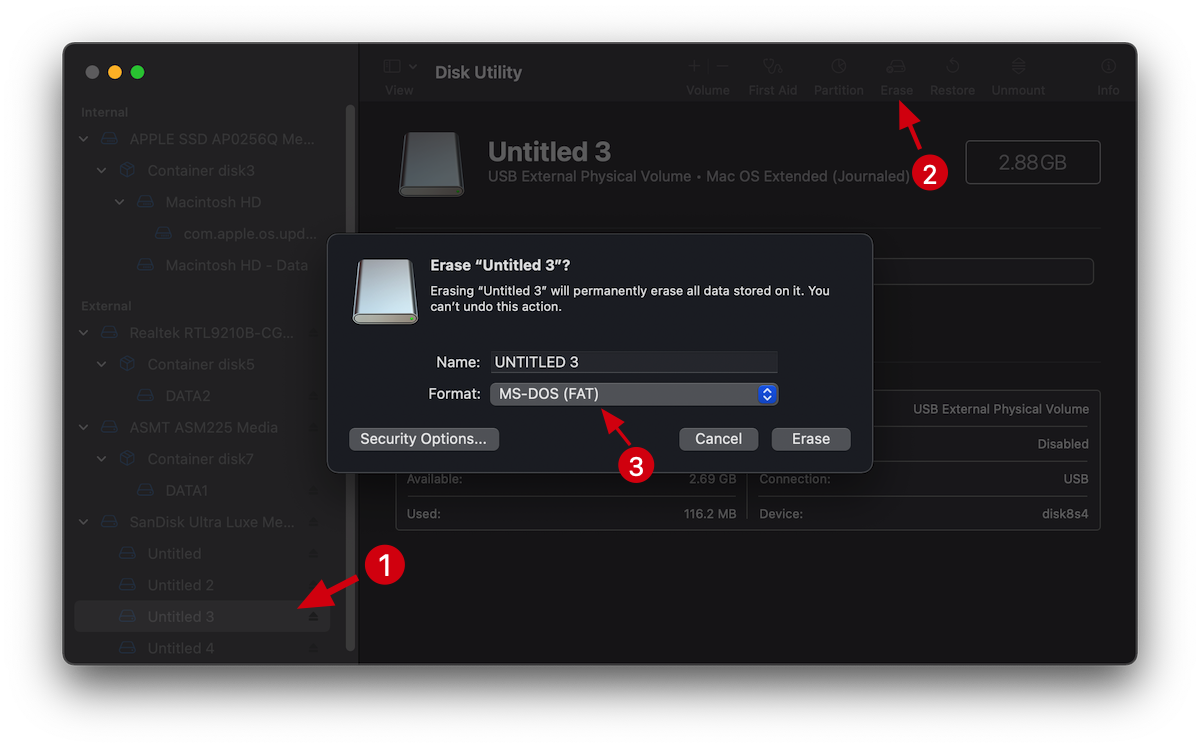Click the Security Options button
This screenshot has height=748, width=1200.
[x=423, y=438]
